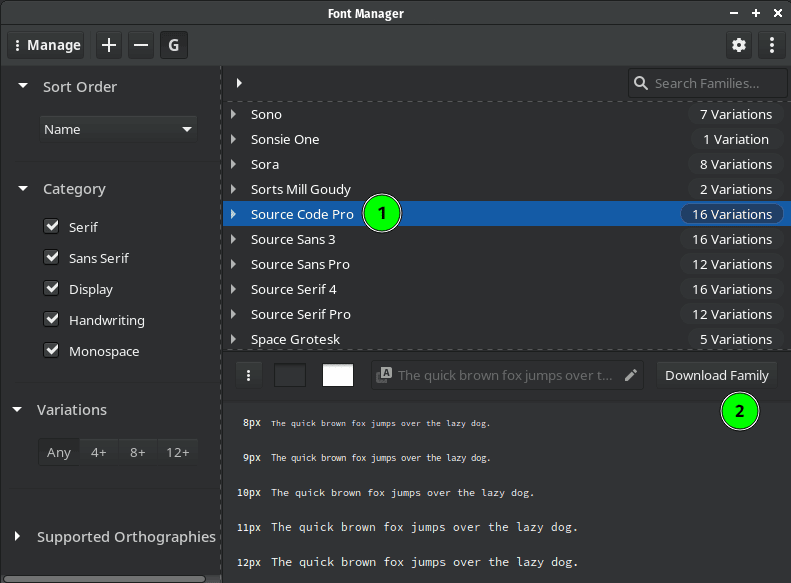Expand the Sonsie One family row
791x583 pixels.
click(234, 139)
